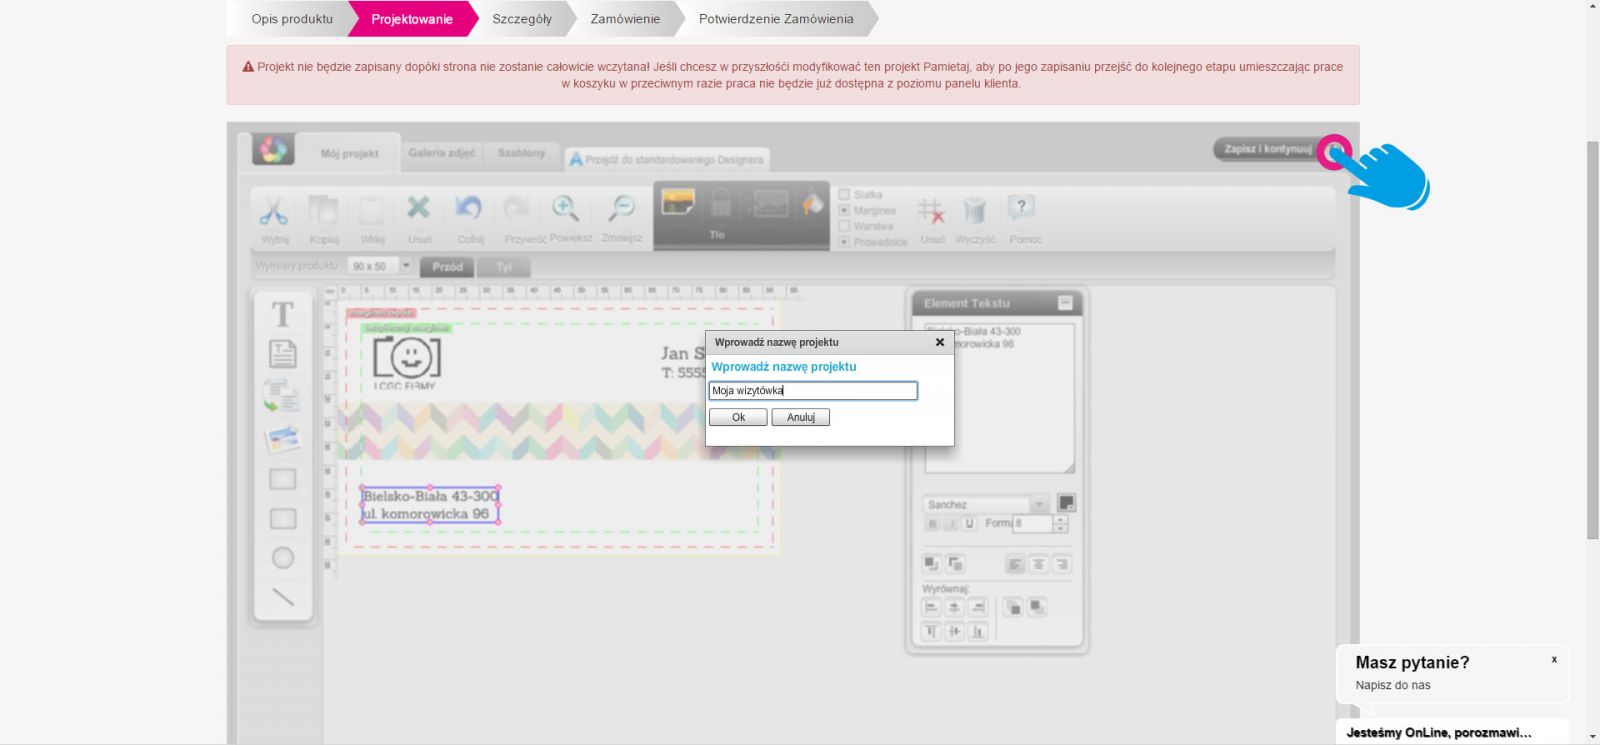Toggle the Warstwa checkbox
The height and width of the screenshot is (745, 1600).
coord(844,226)
